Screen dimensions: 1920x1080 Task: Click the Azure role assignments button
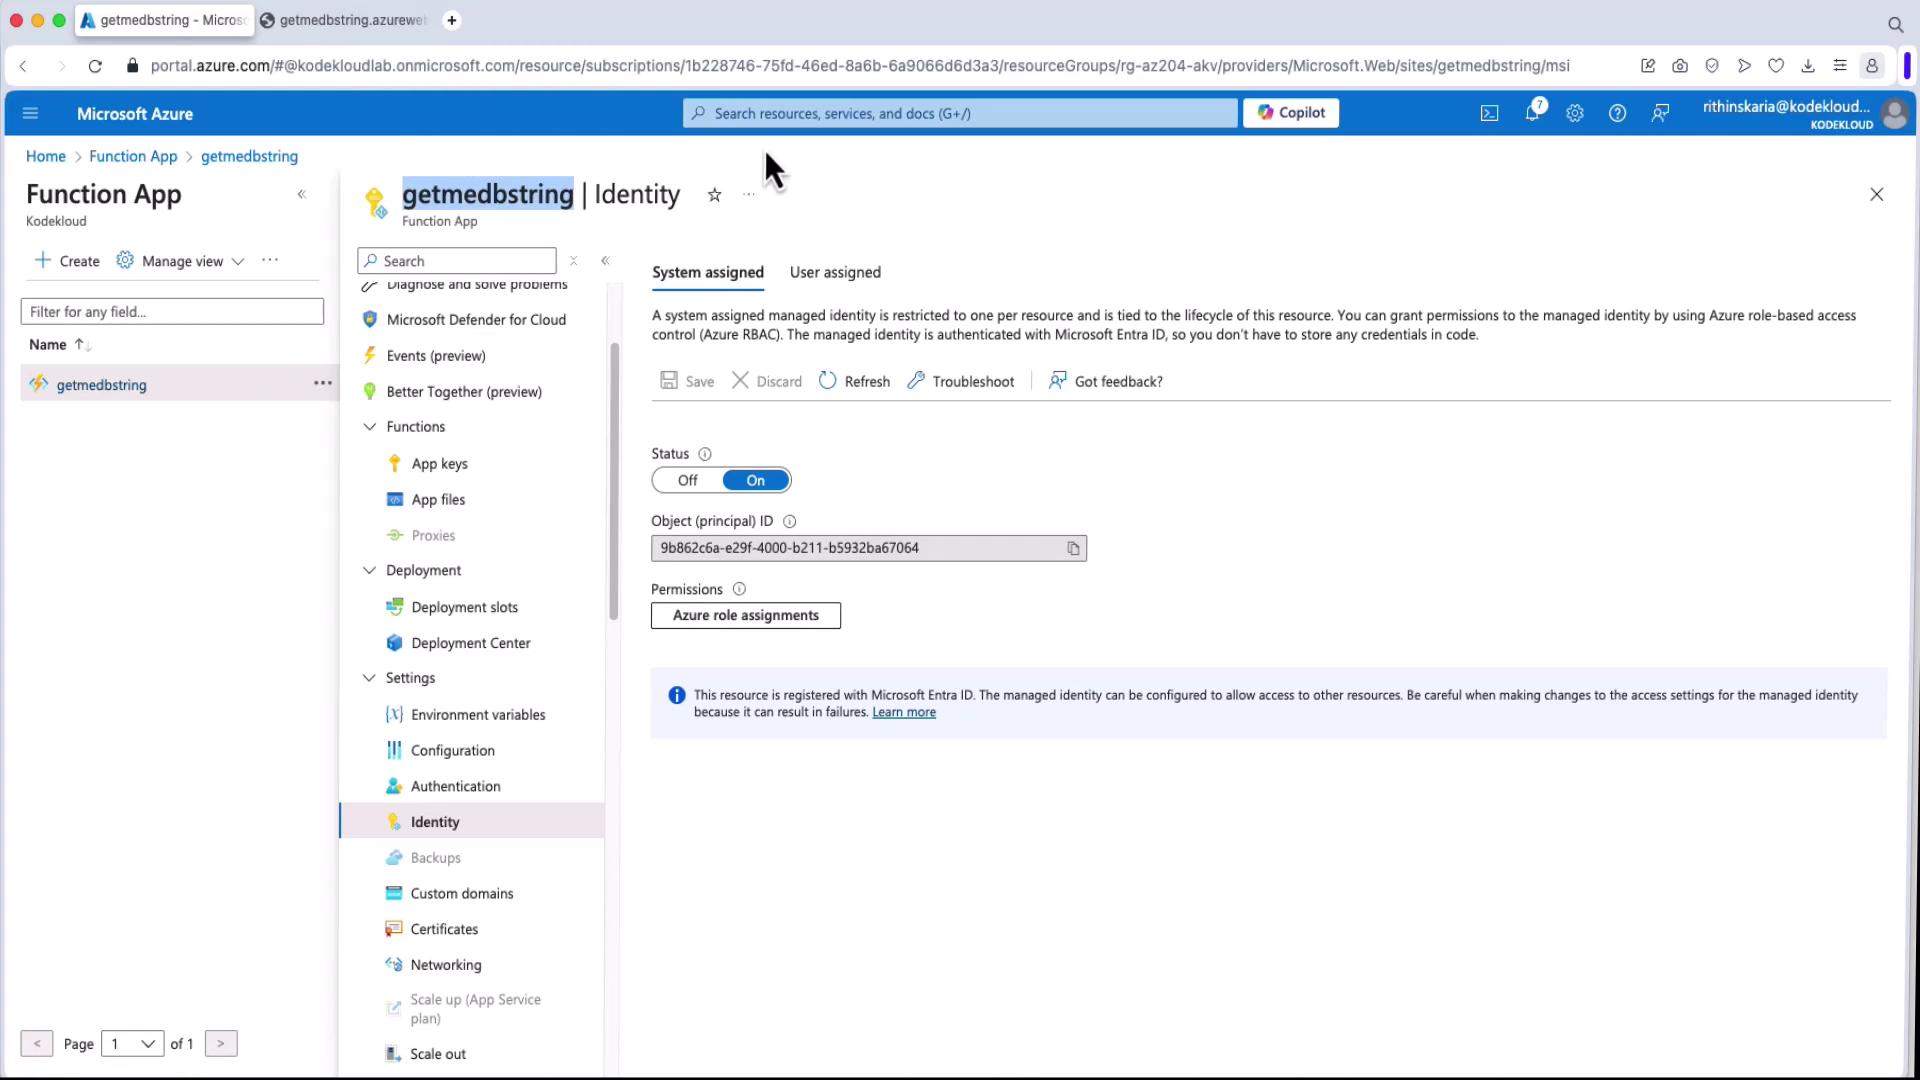point(746,615)
